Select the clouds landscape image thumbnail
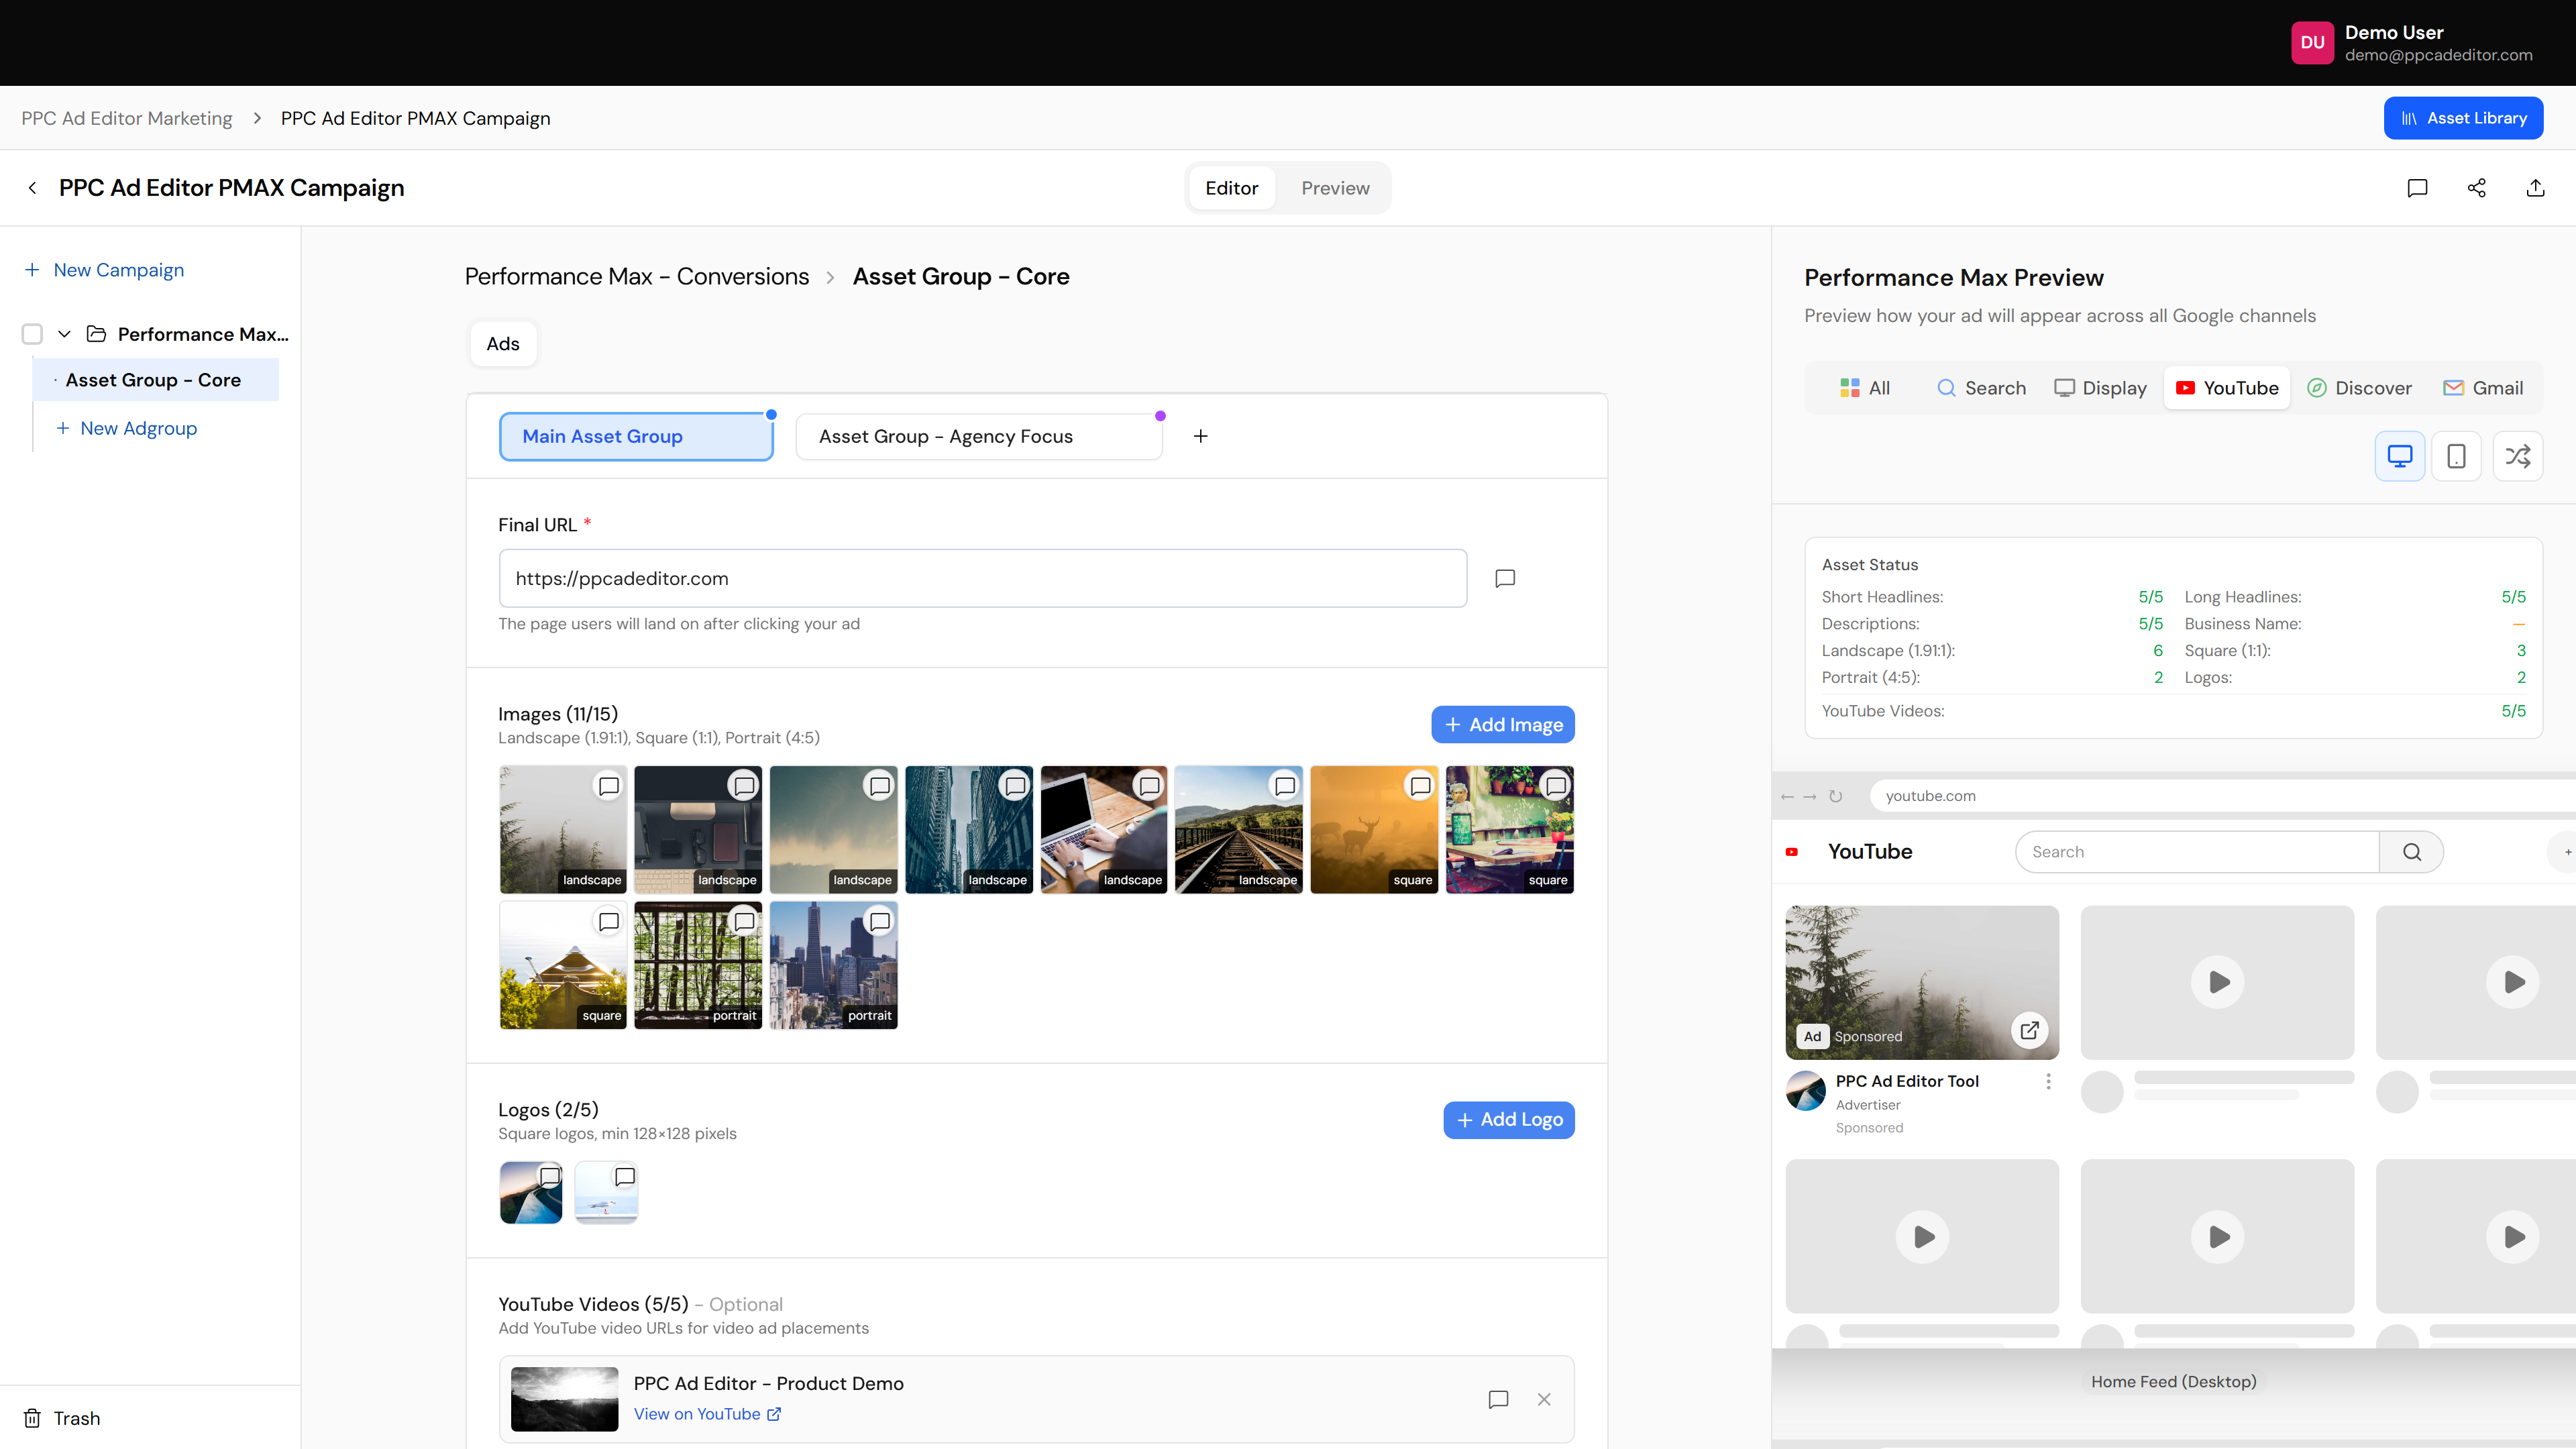The width and height of the screenshot is (2576, 1449). click(834, 830)
